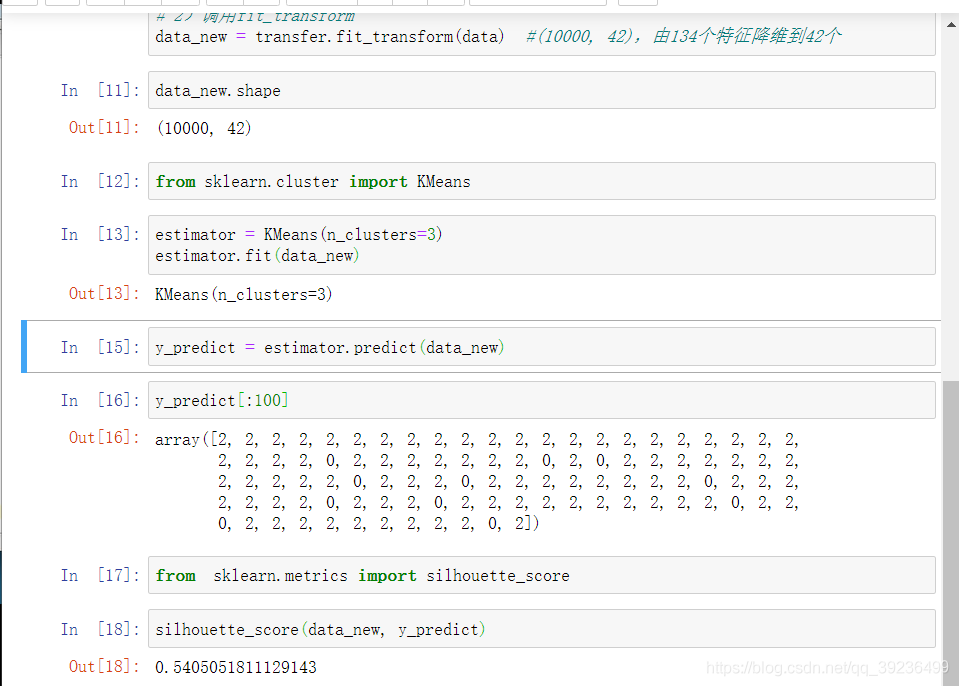This screenshot has width=959, height=686.
Task: Click the silhouette_score(data_new, y_predict) cell
Action: (541, 629)
